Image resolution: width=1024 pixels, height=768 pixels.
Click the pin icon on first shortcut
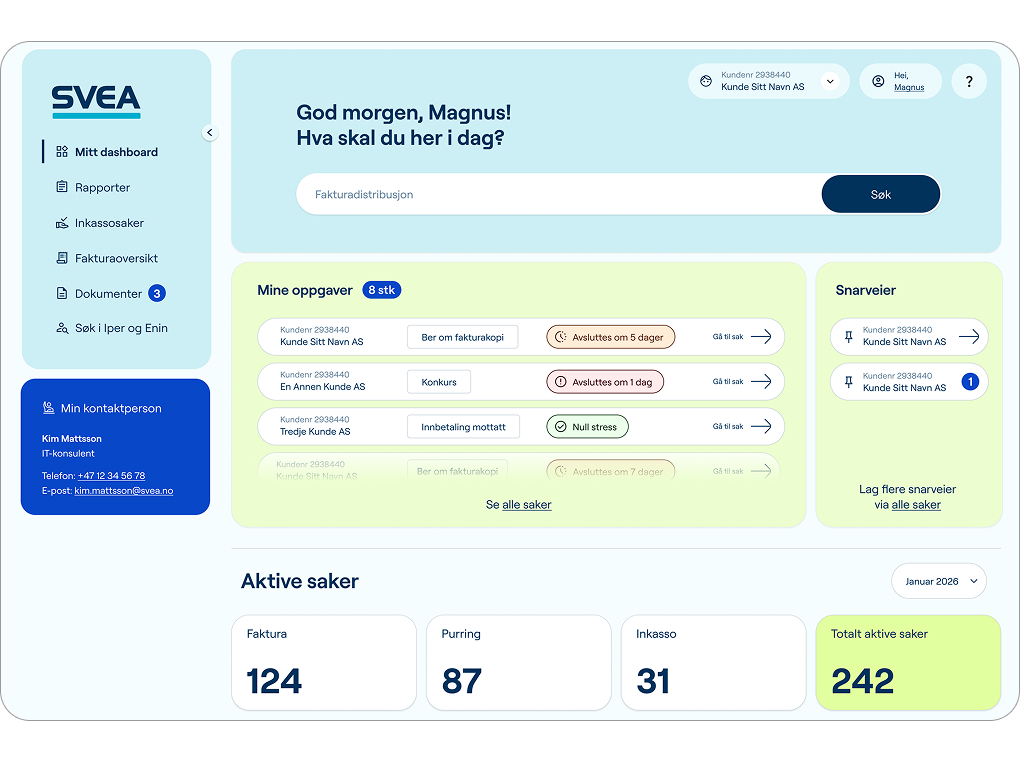click(x=849, y=337)
